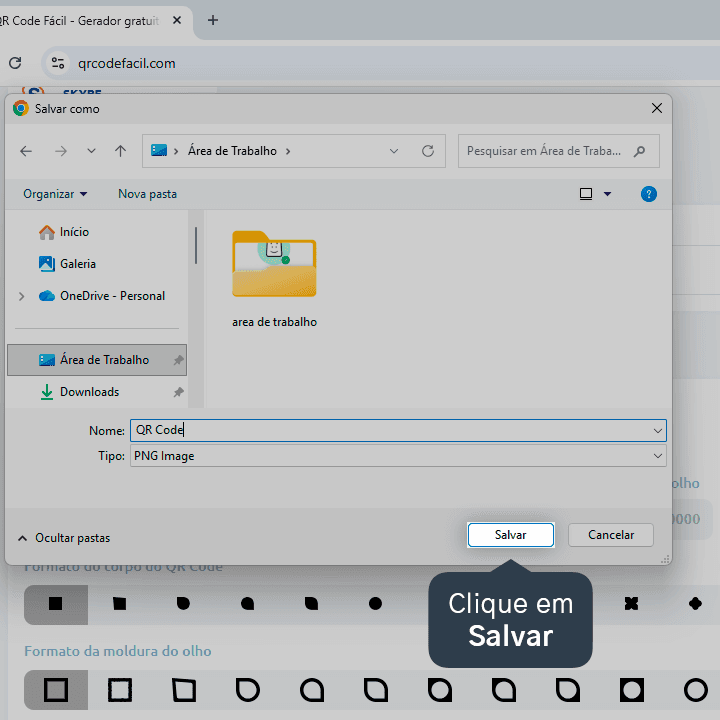
Task: Collapse folders with Ocultar pastas
Action: (x=64, y=538)
